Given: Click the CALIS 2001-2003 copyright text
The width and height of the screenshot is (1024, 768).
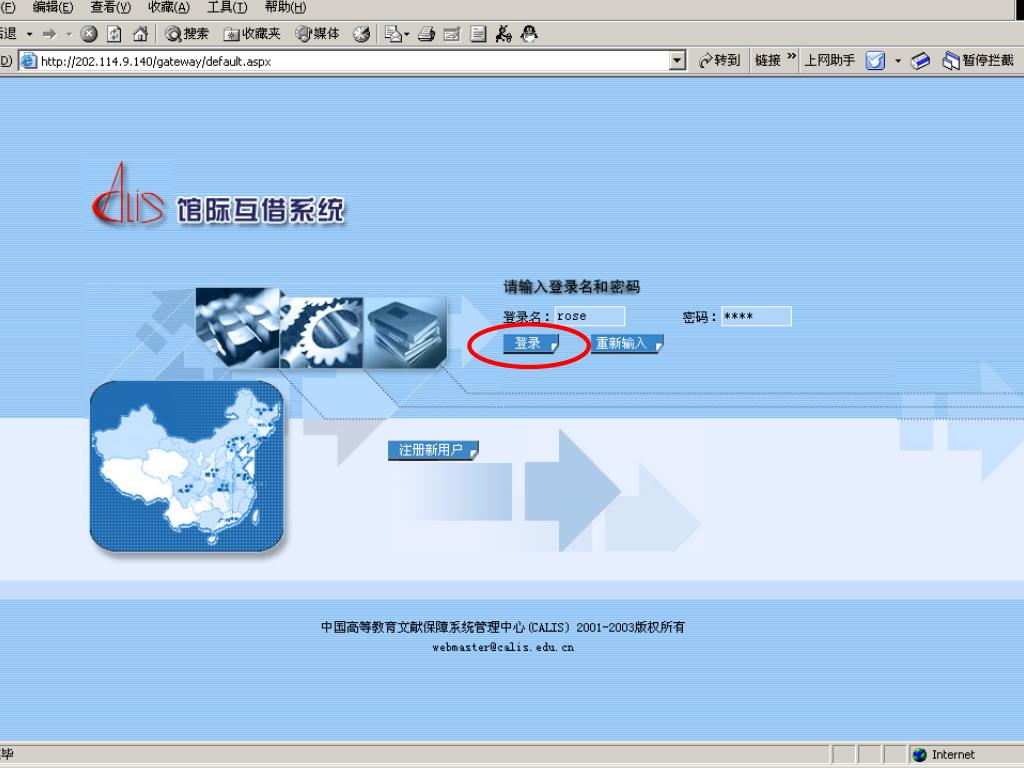Looking at the screenshot, I should [503, 627].
